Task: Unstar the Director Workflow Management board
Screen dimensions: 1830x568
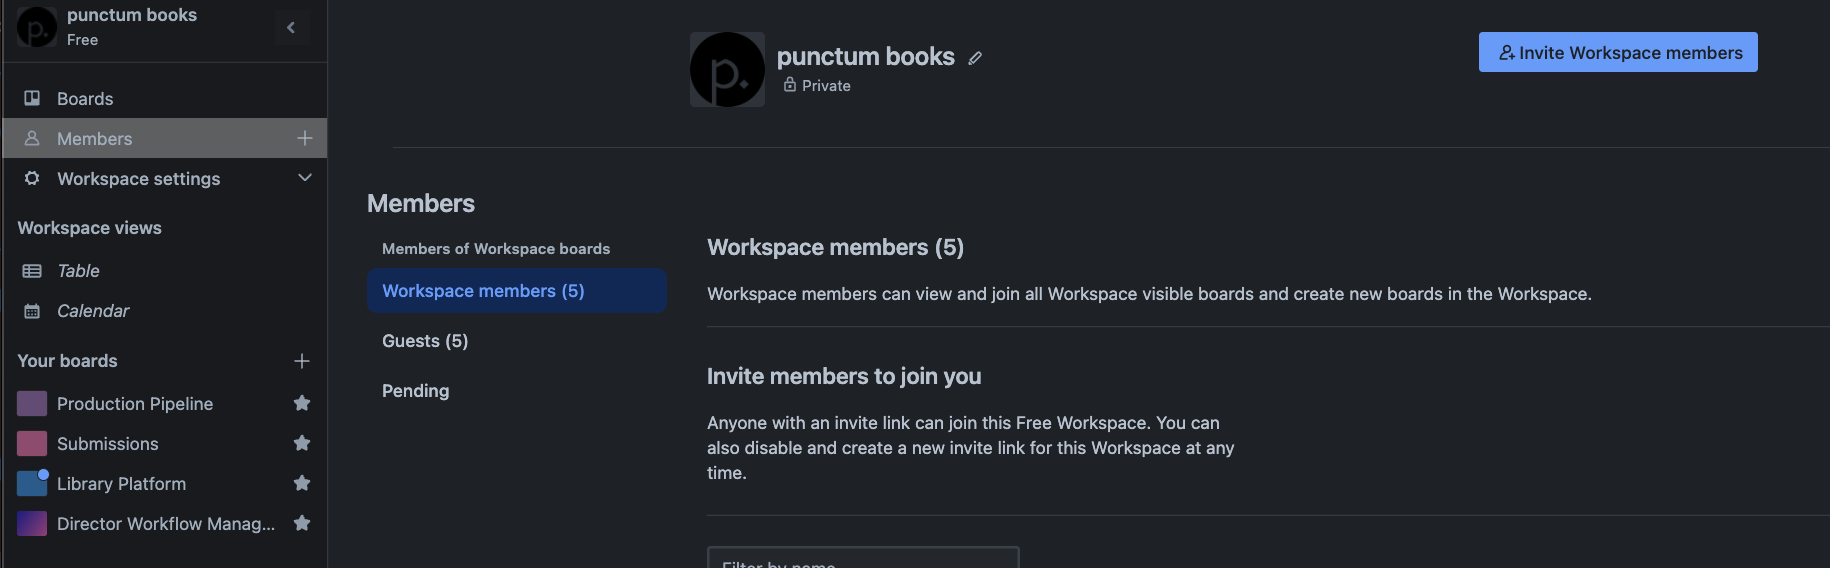Action: [302, 523]
